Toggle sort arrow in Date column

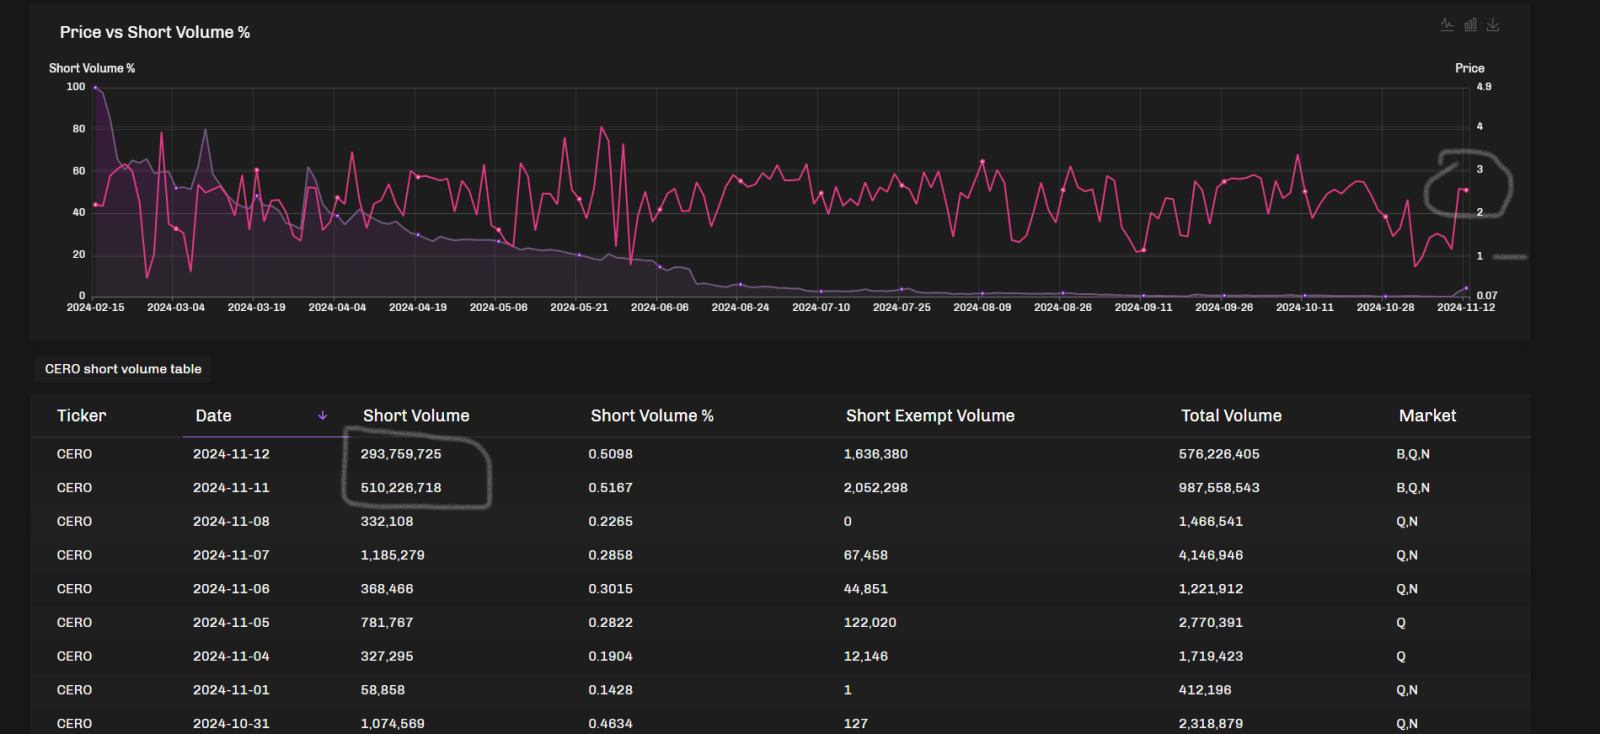click(x=322, y=416)
